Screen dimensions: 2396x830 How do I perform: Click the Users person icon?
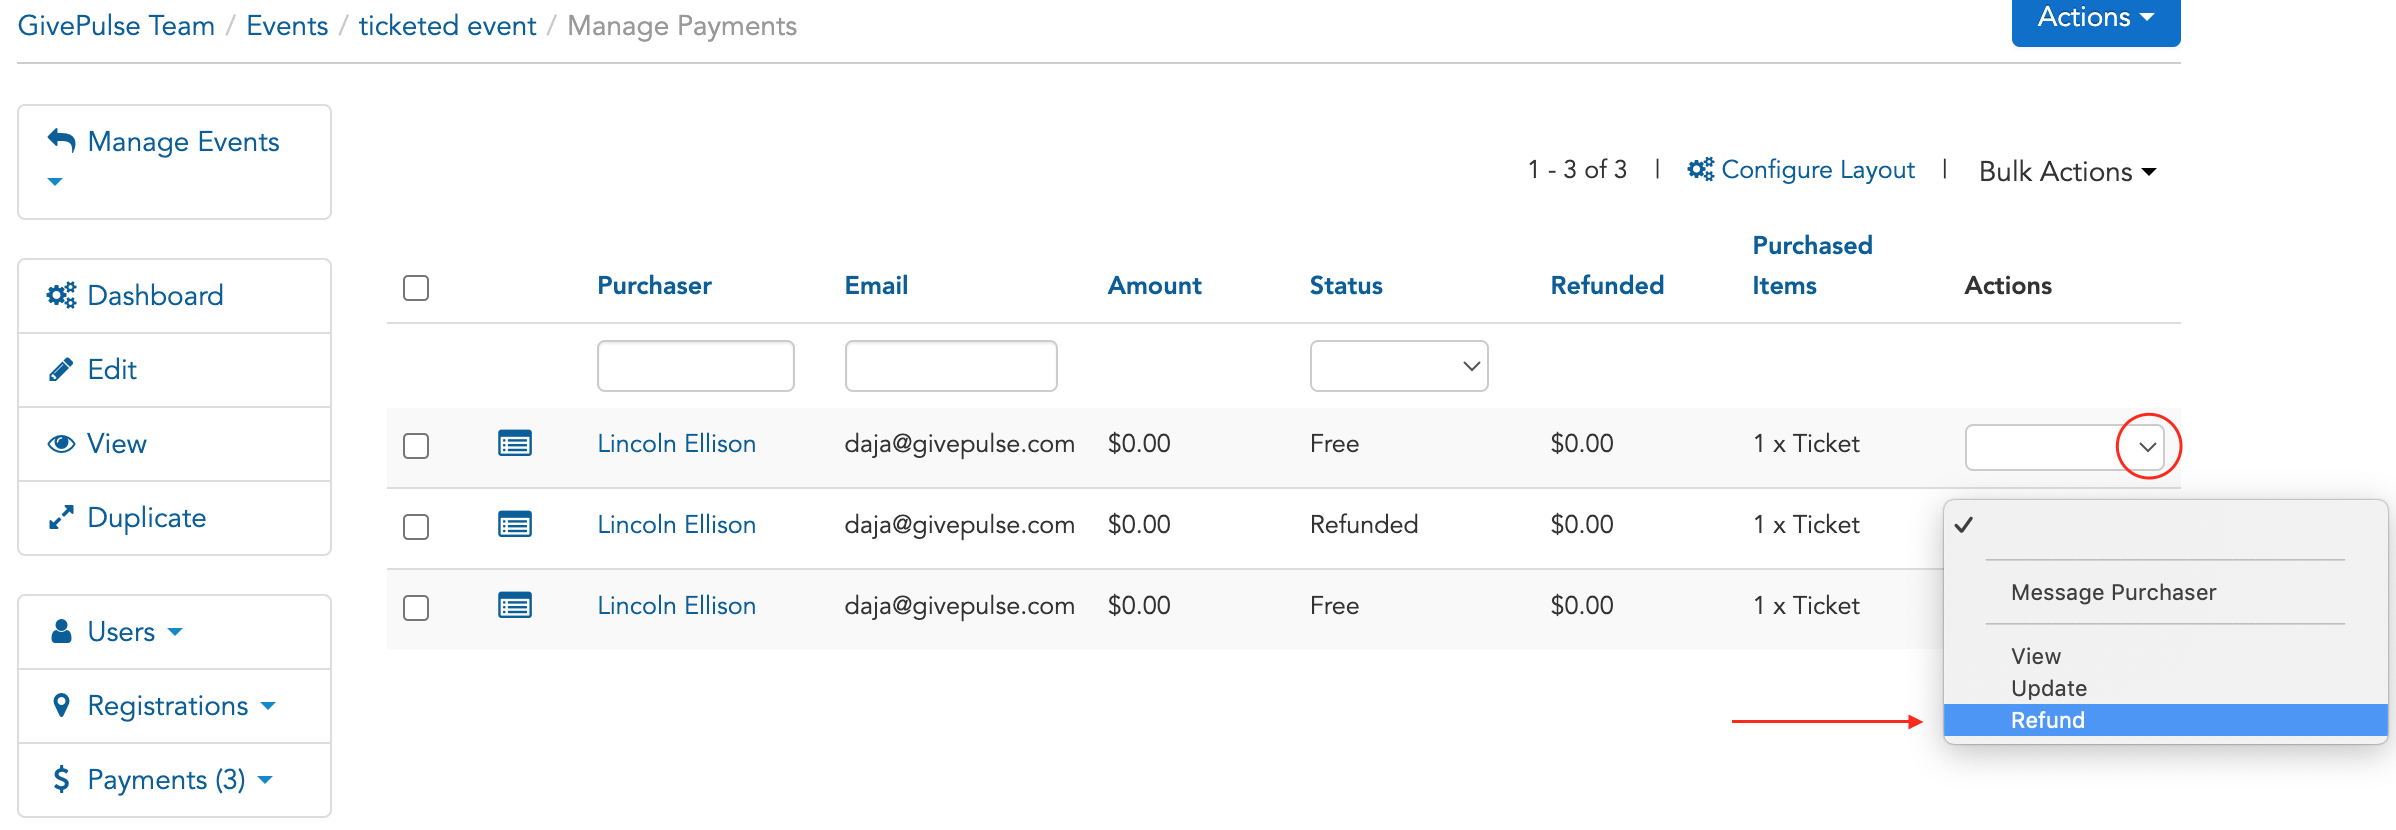[x=61, y=631]
